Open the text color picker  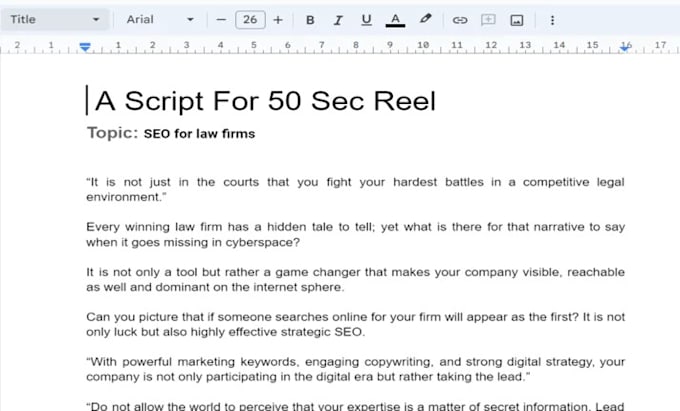coord(395,19)
